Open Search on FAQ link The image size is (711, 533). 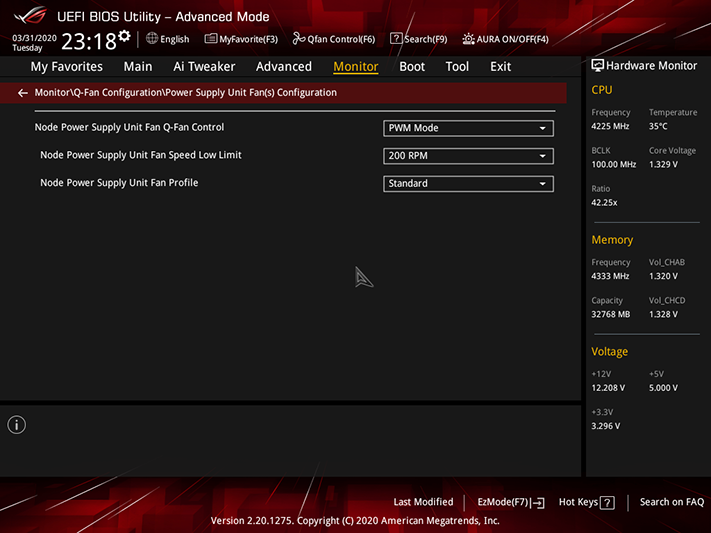point(672,502)
